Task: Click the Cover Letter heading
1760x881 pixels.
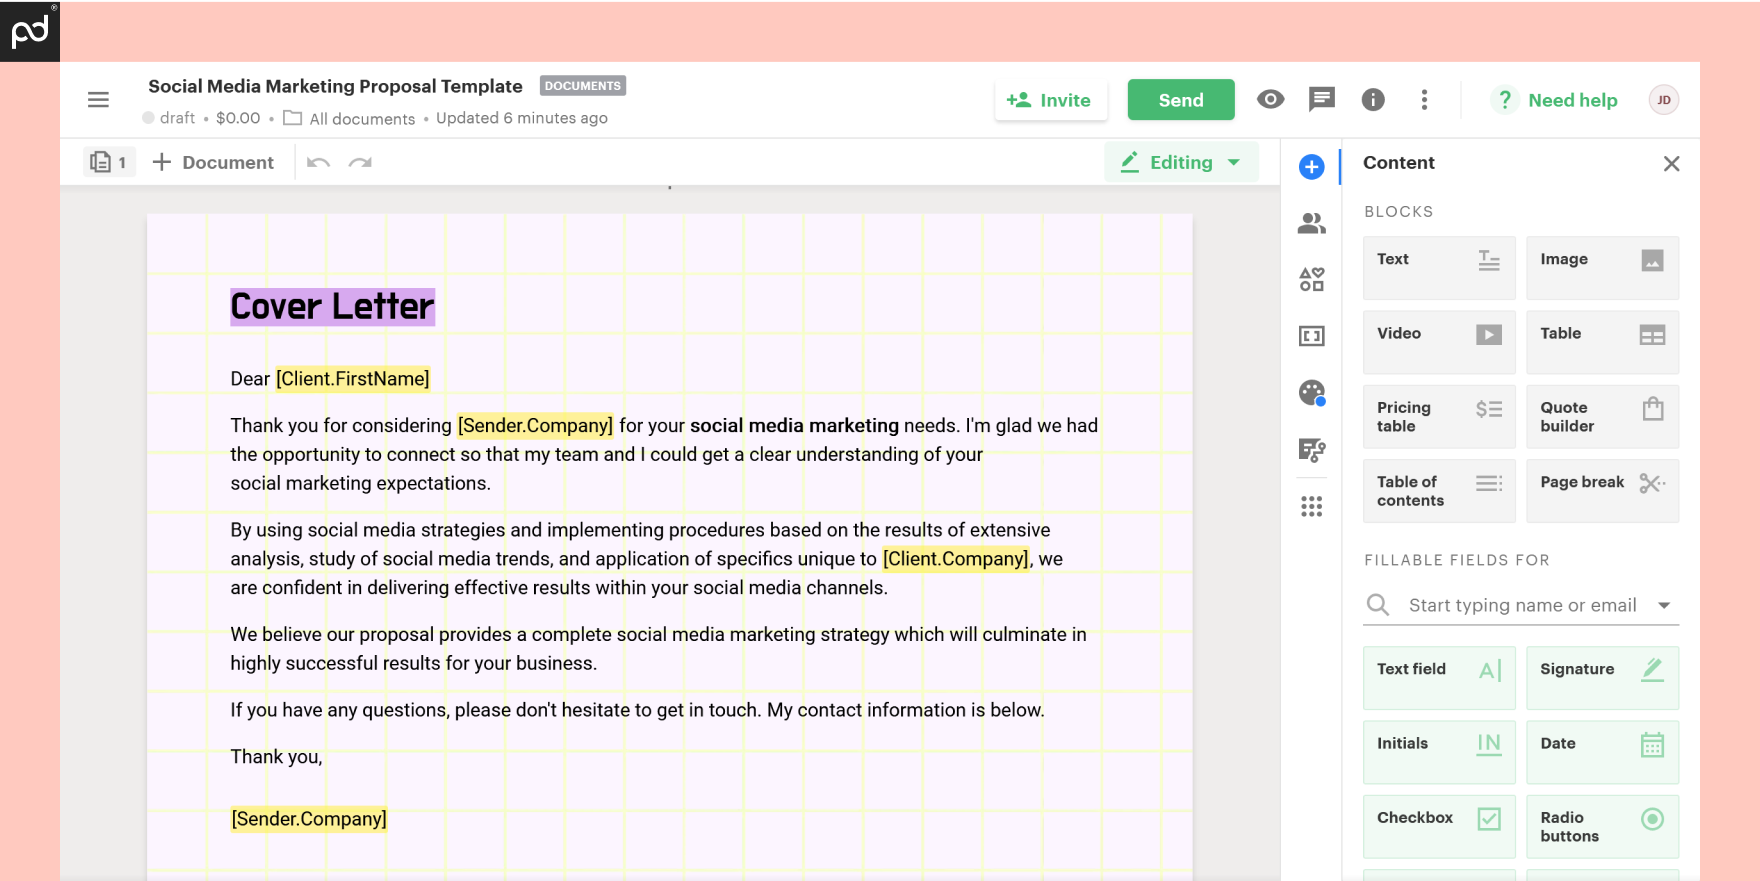Action: tap(332, 306)
